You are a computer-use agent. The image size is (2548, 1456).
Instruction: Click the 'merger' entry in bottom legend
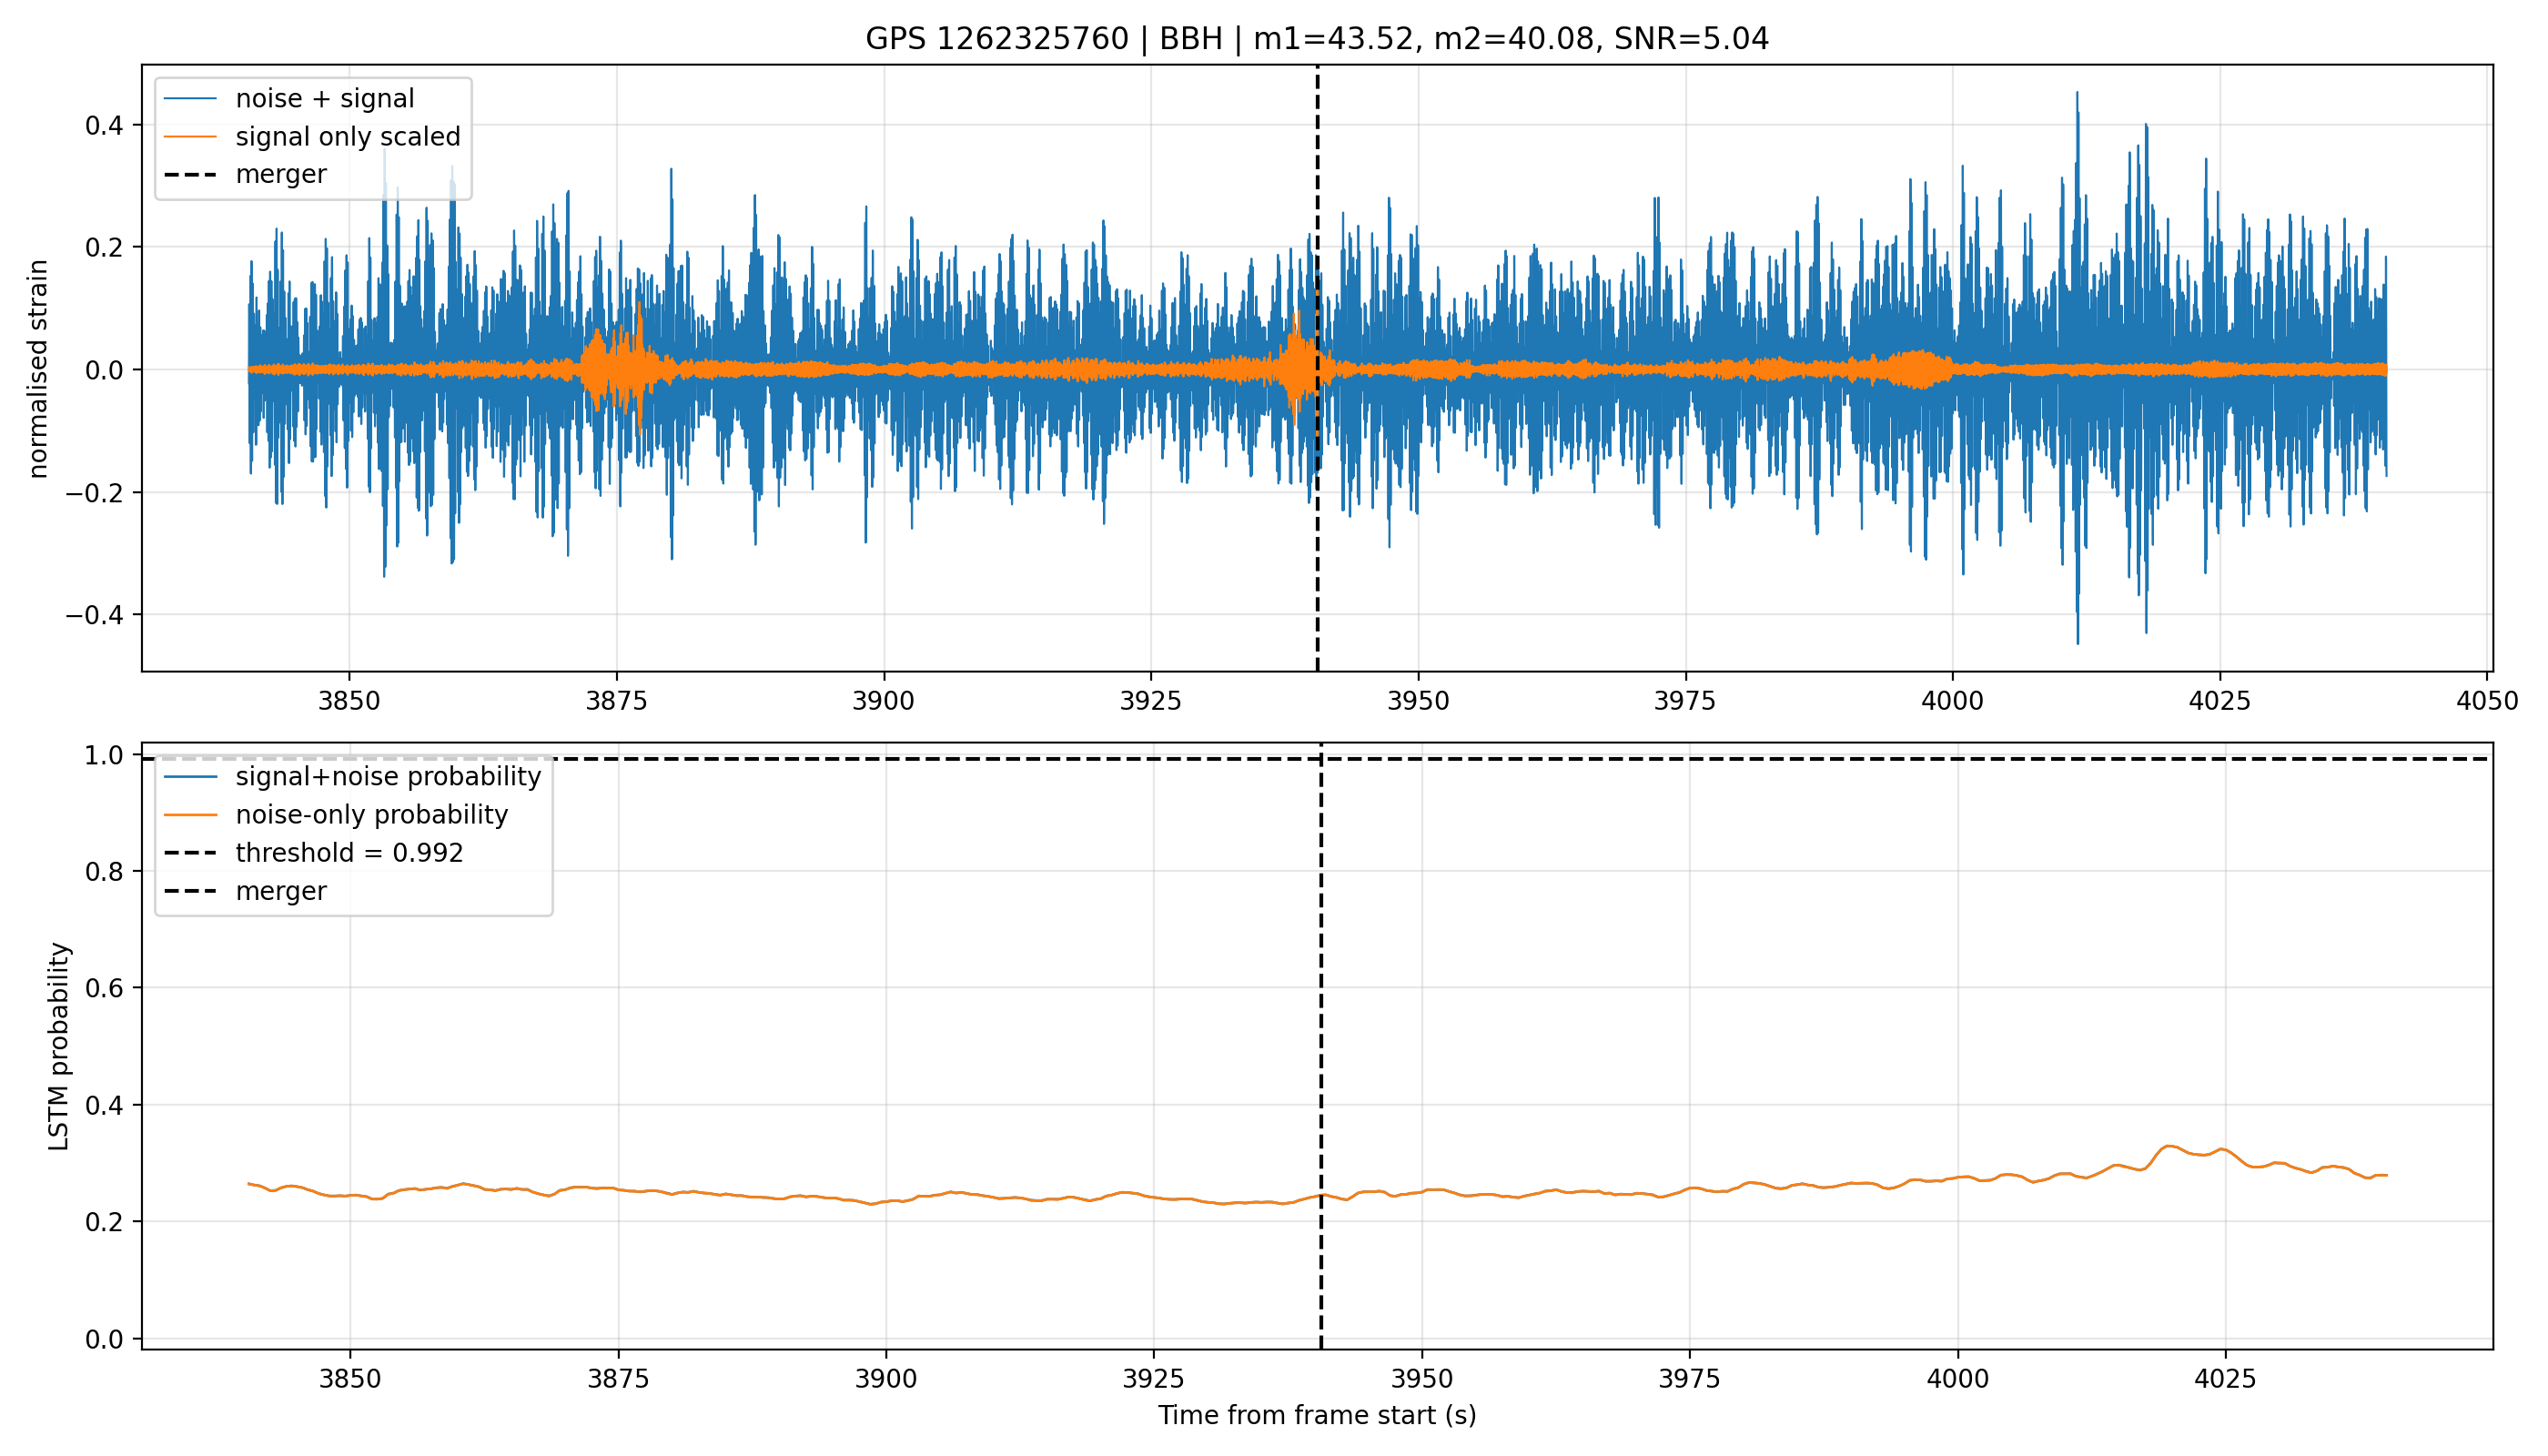click(280, 891)
